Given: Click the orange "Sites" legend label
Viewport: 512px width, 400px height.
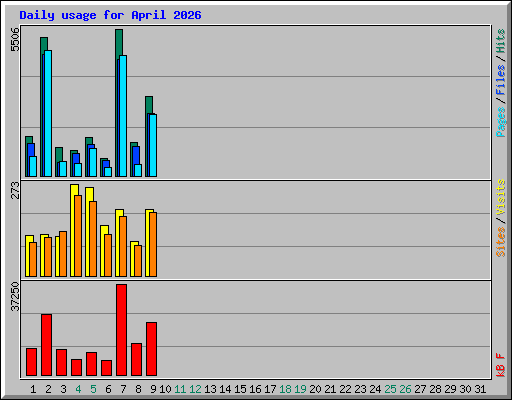Looking at the screenshot, I should coord(501,242).
